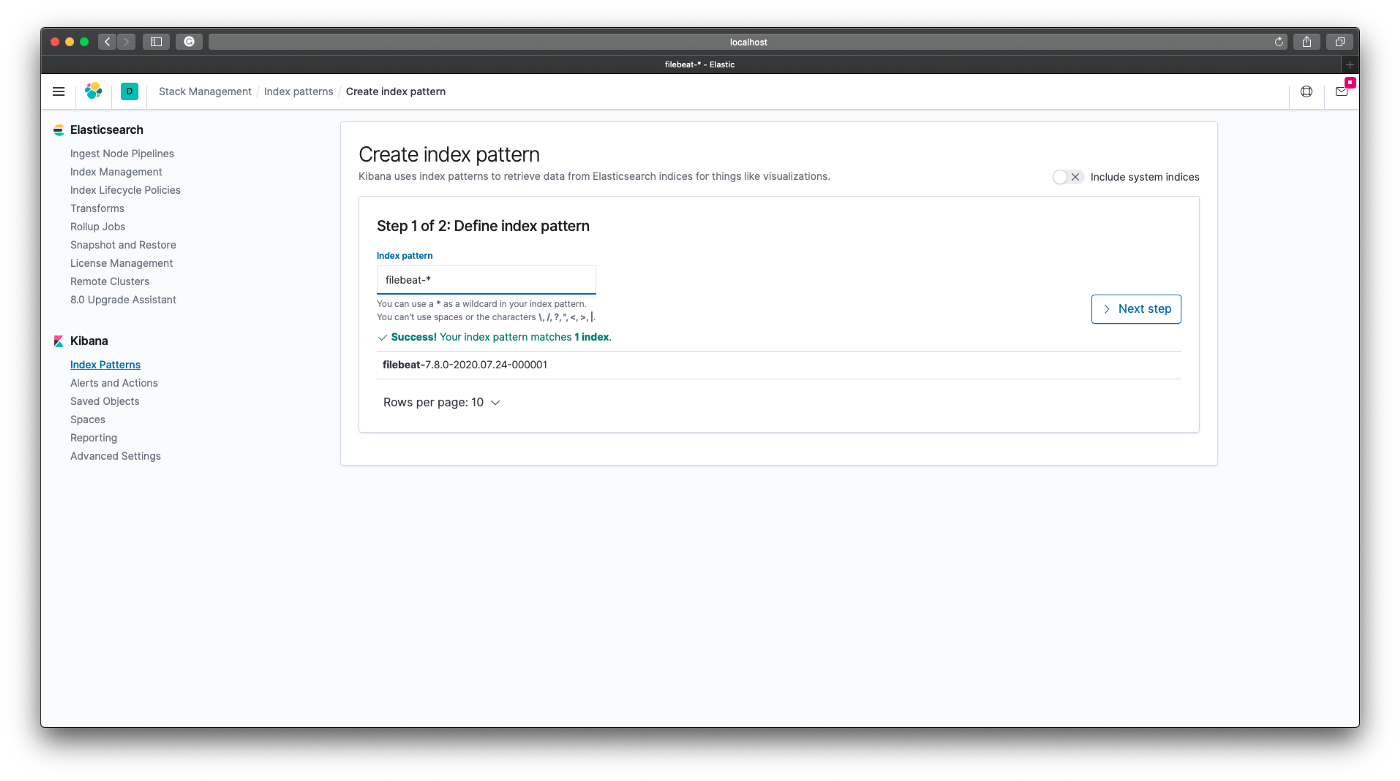The height and width of the screenshot is (781, 1400).
Task: Open the Rows per page dropdown
Action: point(442,401)
